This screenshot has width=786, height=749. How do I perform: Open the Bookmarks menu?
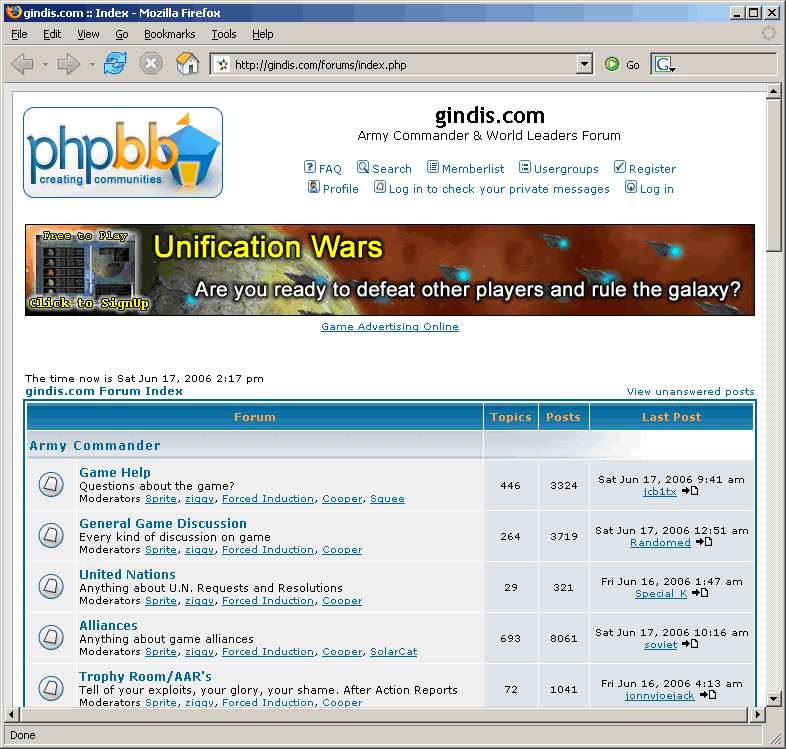click(169, 34)
